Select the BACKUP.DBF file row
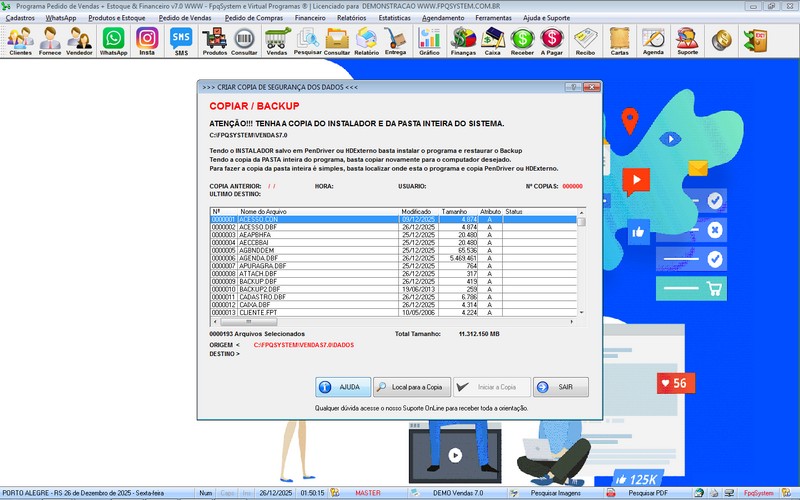 (x=393, y=282)
